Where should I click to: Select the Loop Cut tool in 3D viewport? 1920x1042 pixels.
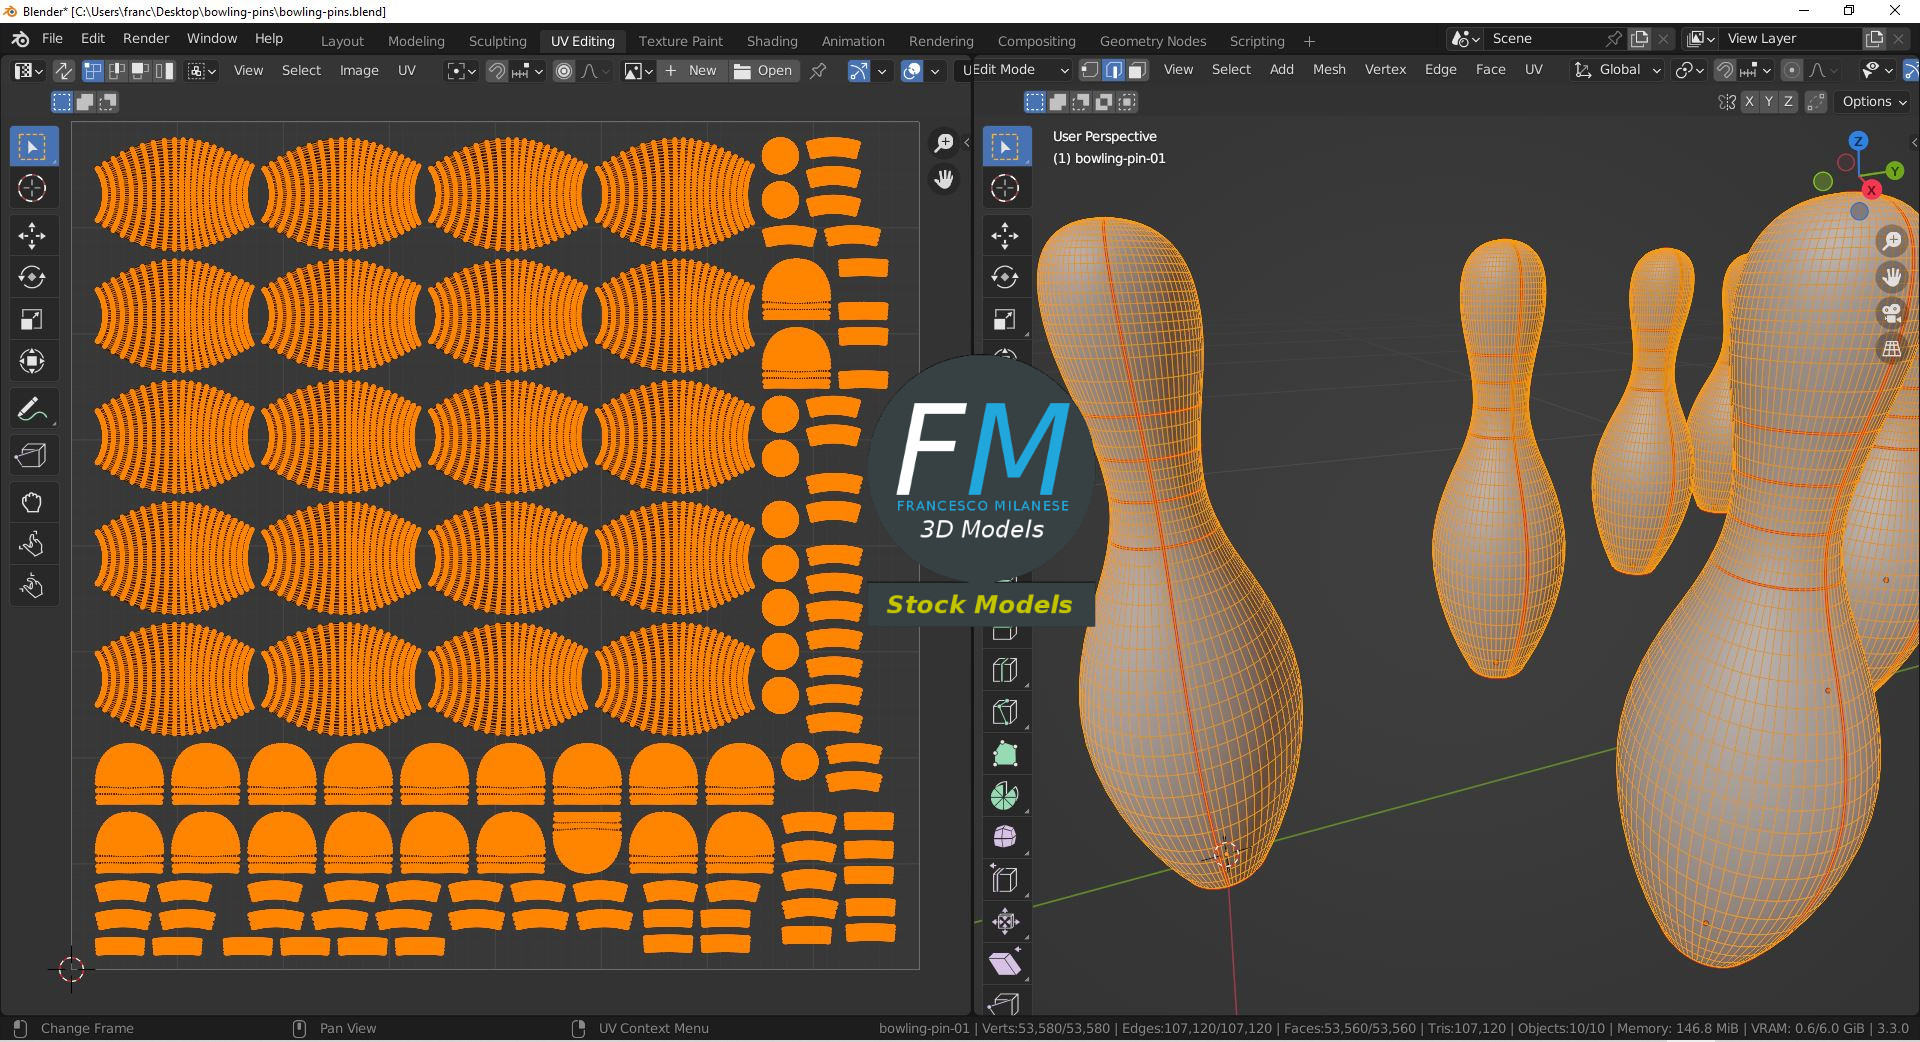1005,670
